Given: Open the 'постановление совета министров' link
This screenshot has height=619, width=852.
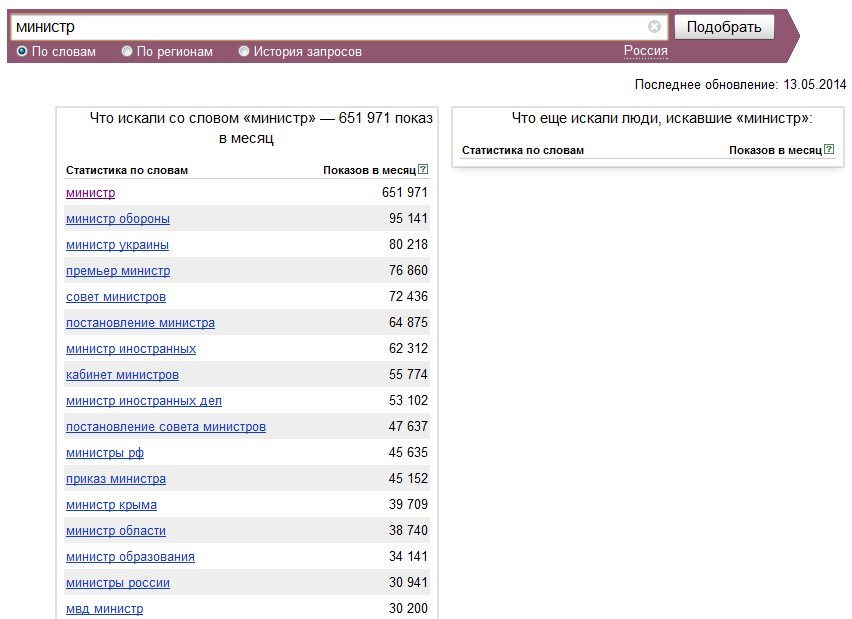Looking at the screenshot, I should [x=166, y=427].
